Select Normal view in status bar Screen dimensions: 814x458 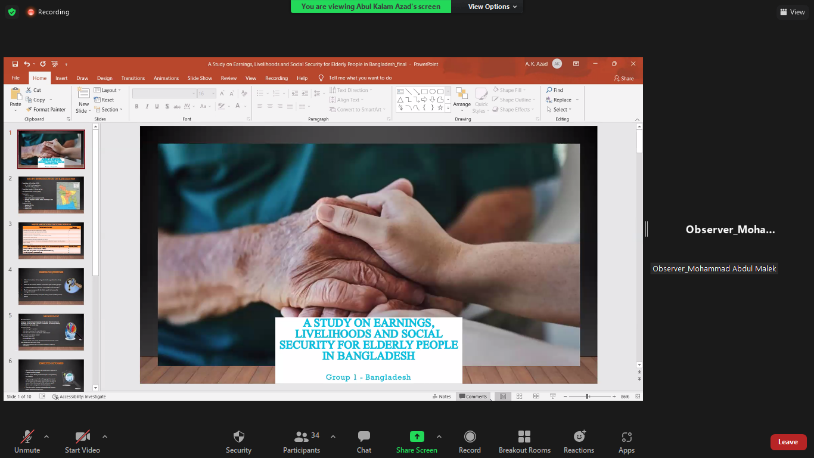[503, 396]
